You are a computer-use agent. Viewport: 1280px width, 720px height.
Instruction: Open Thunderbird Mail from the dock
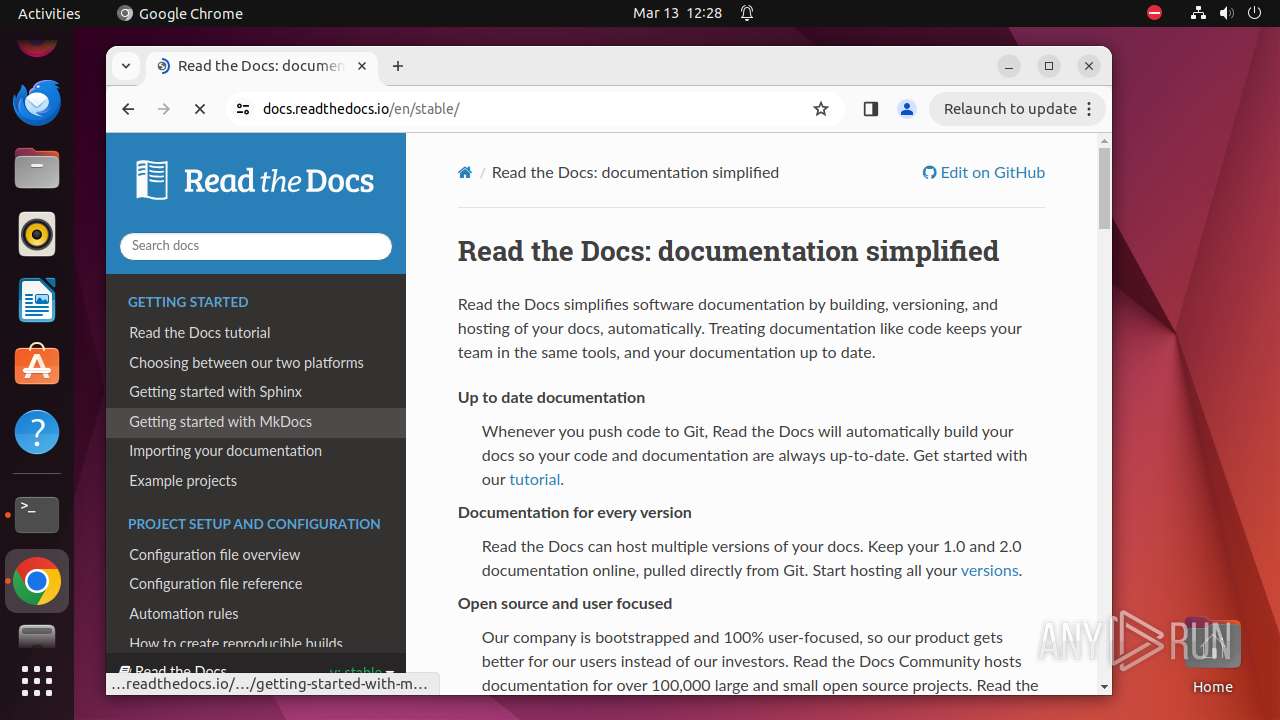[37, 102]
